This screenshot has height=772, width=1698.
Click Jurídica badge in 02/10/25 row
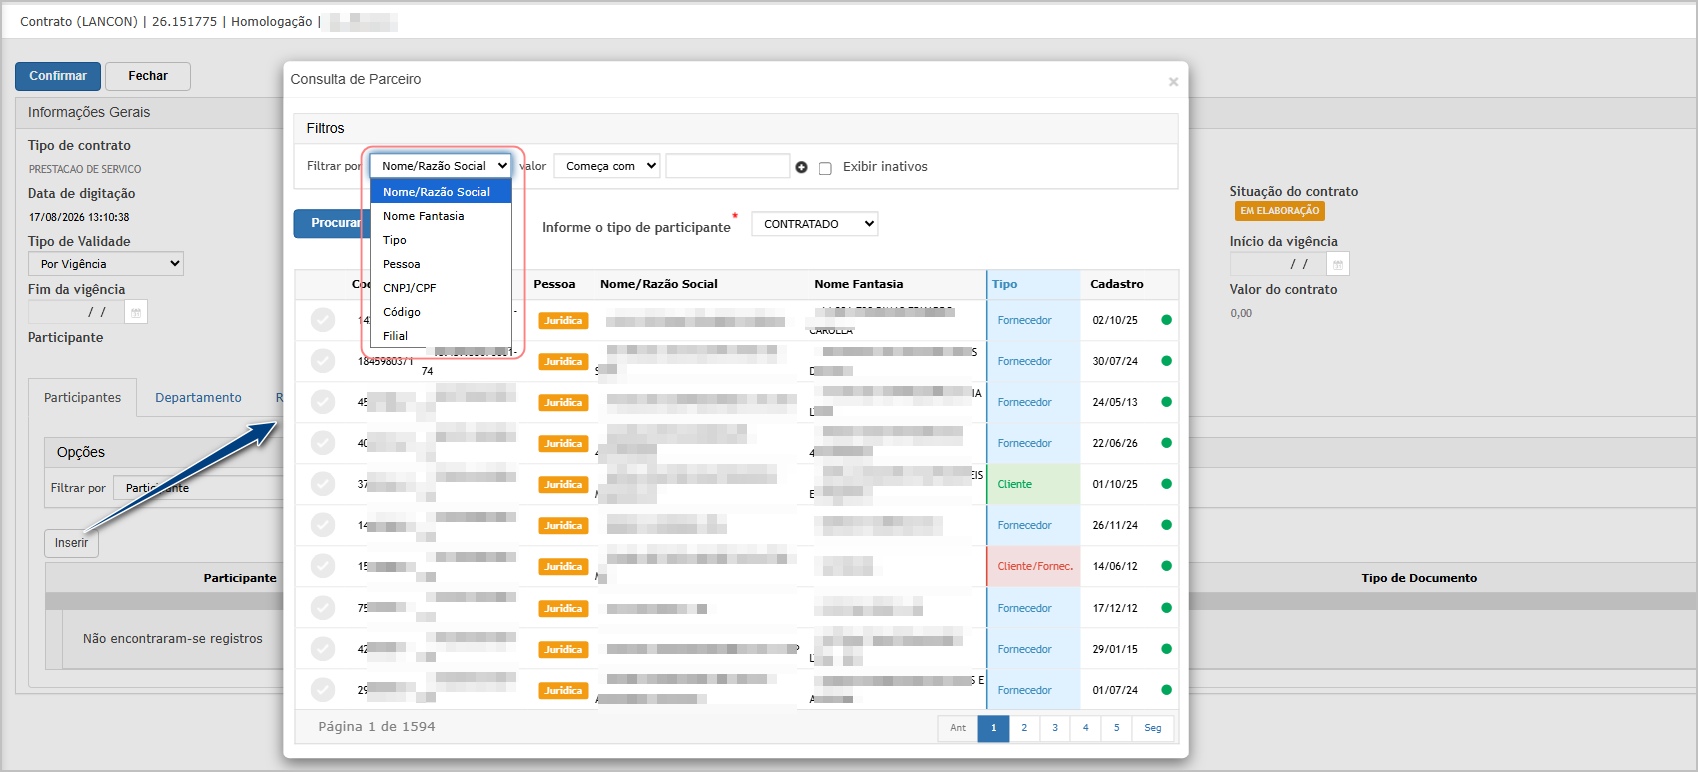563,321
